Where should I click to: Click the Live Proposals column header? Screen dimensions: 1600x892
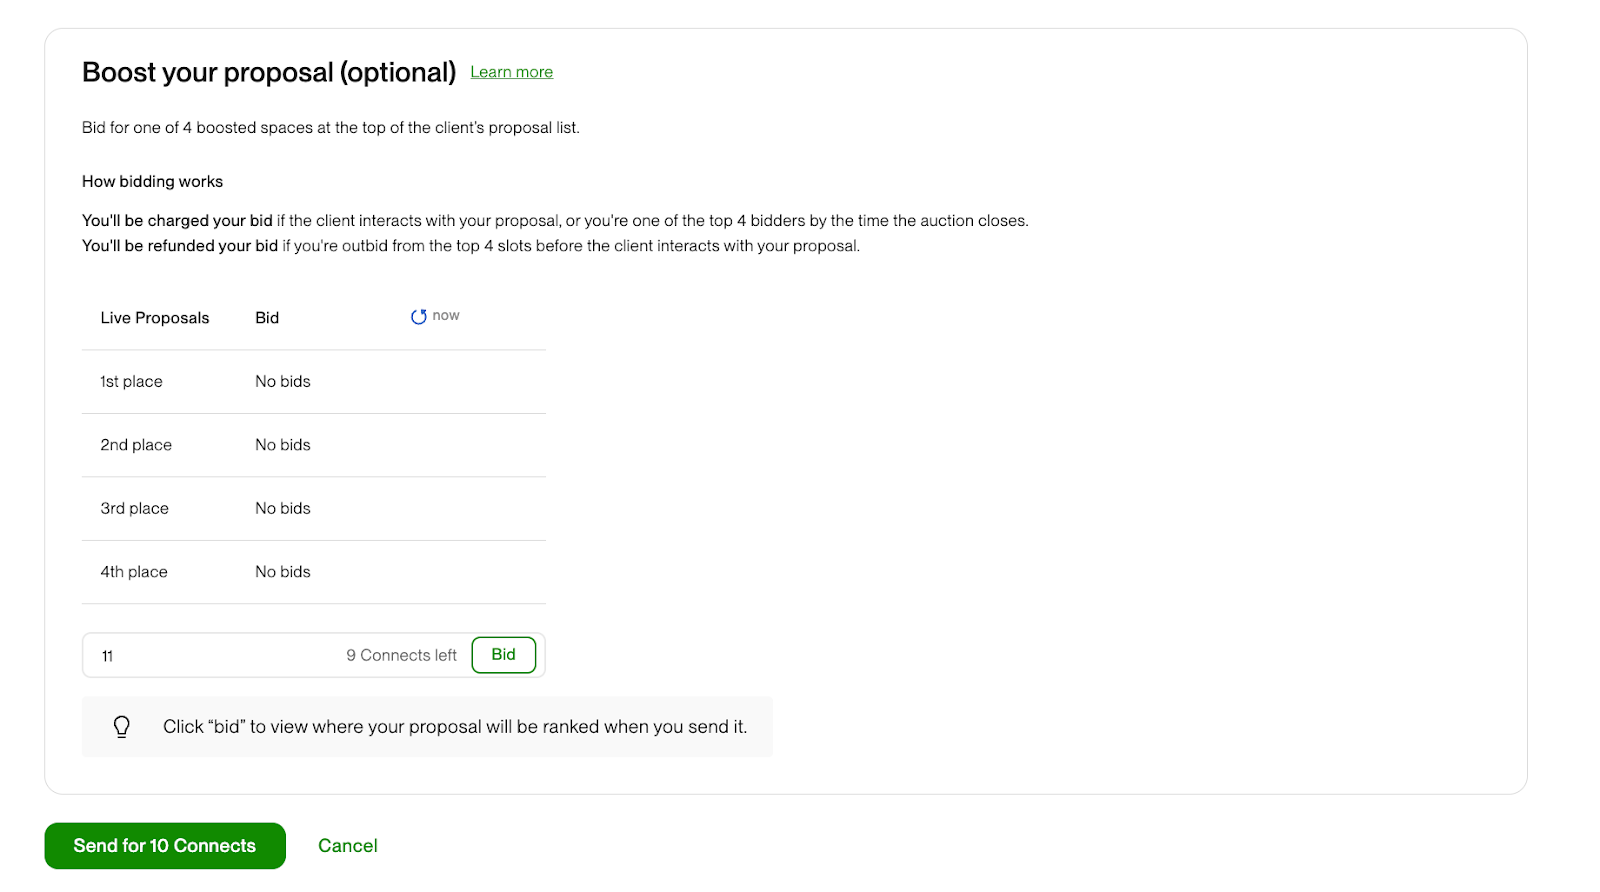(x=154, y=317)
